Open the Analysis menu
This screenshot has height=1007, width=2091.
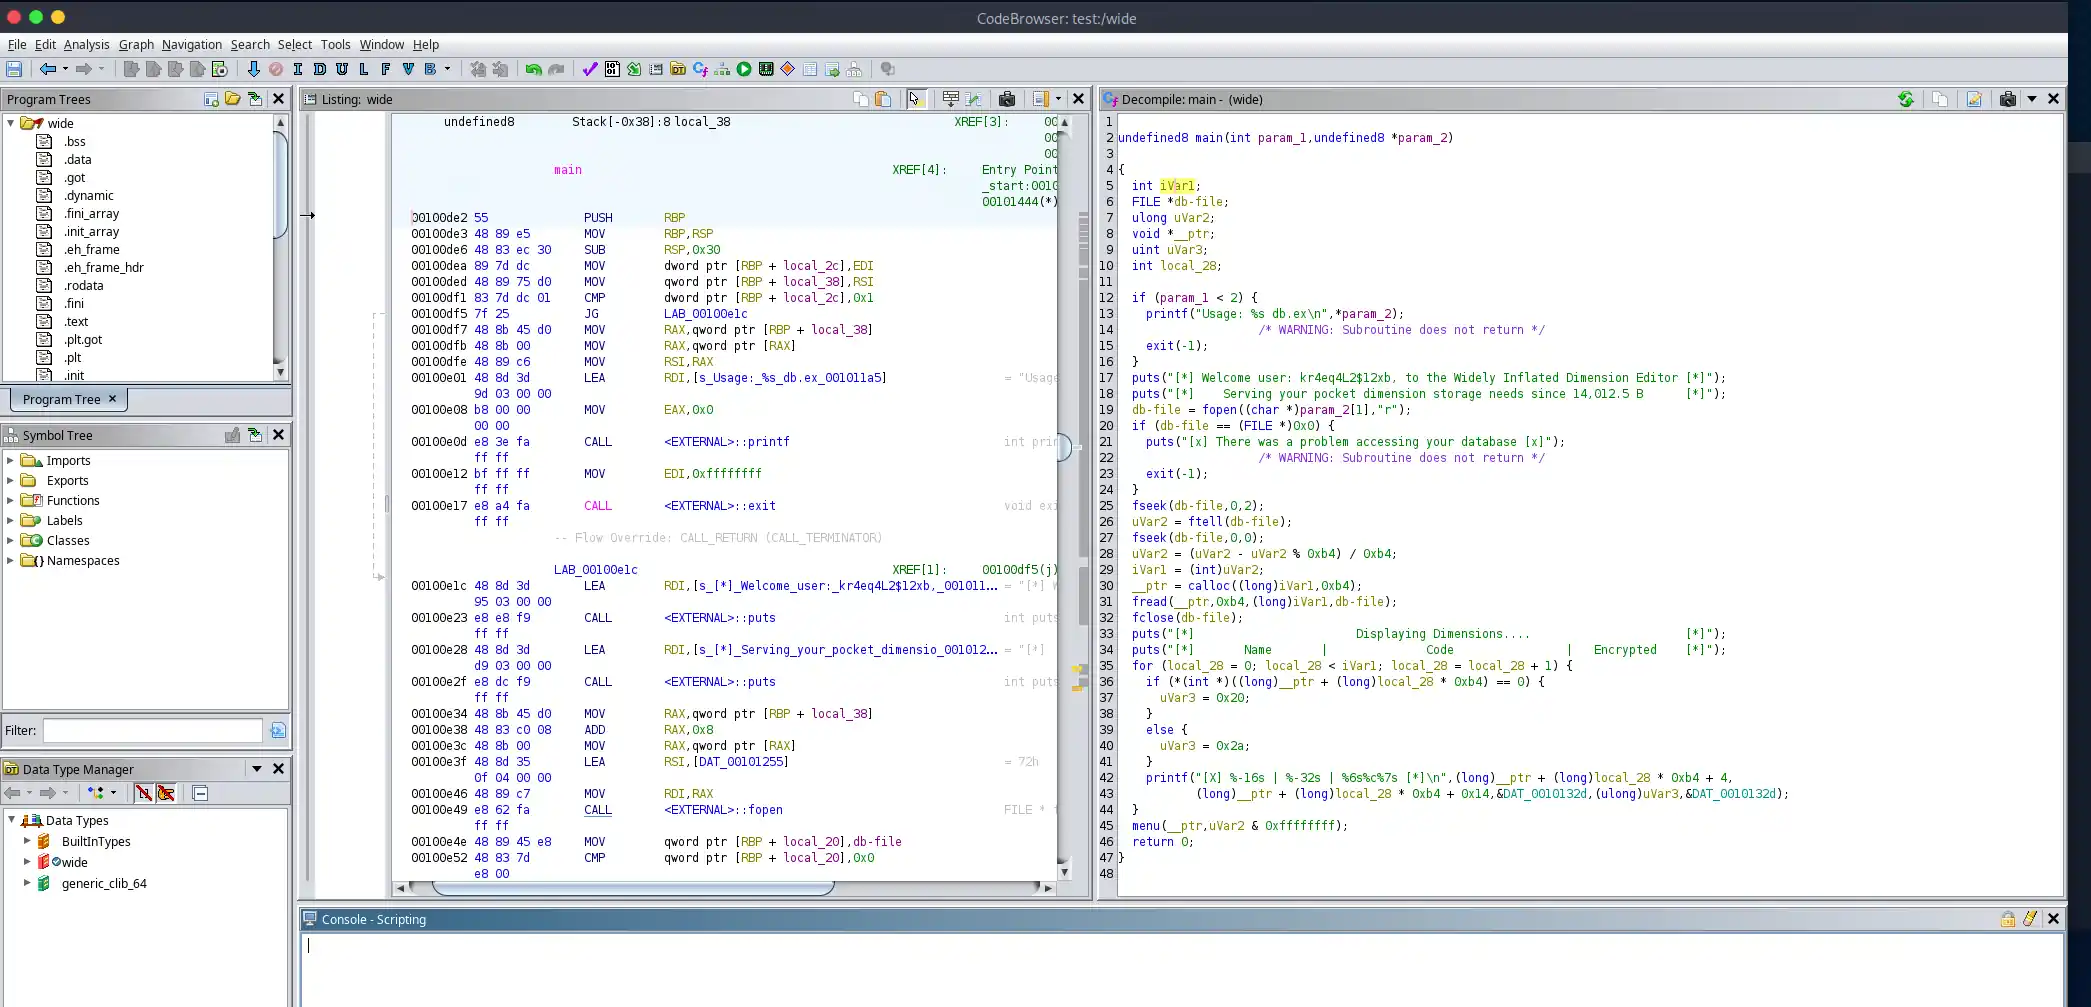[86, 45]
